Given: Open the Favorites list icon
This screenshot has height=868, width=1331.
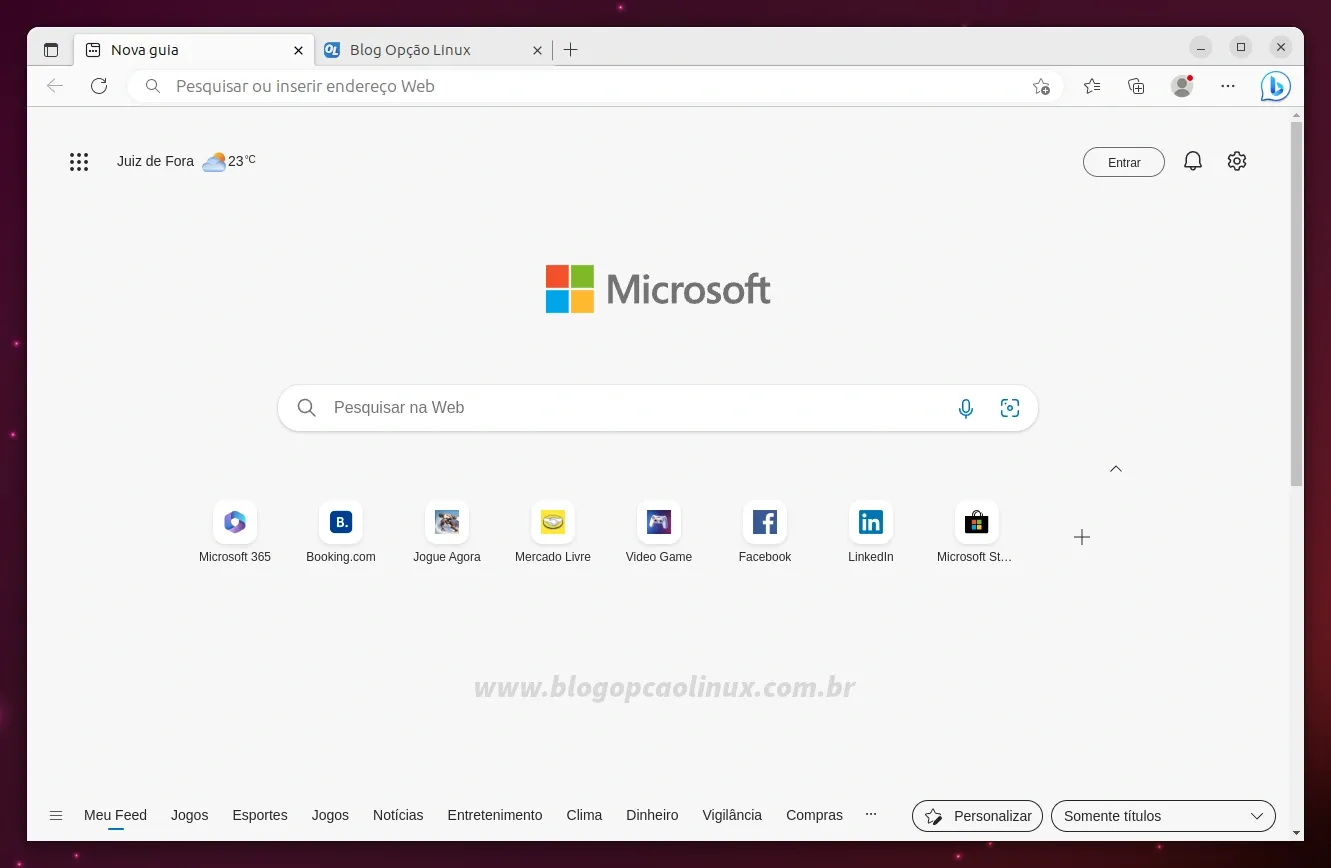Looking at the screenshot, I should (x=1092, y=86).
